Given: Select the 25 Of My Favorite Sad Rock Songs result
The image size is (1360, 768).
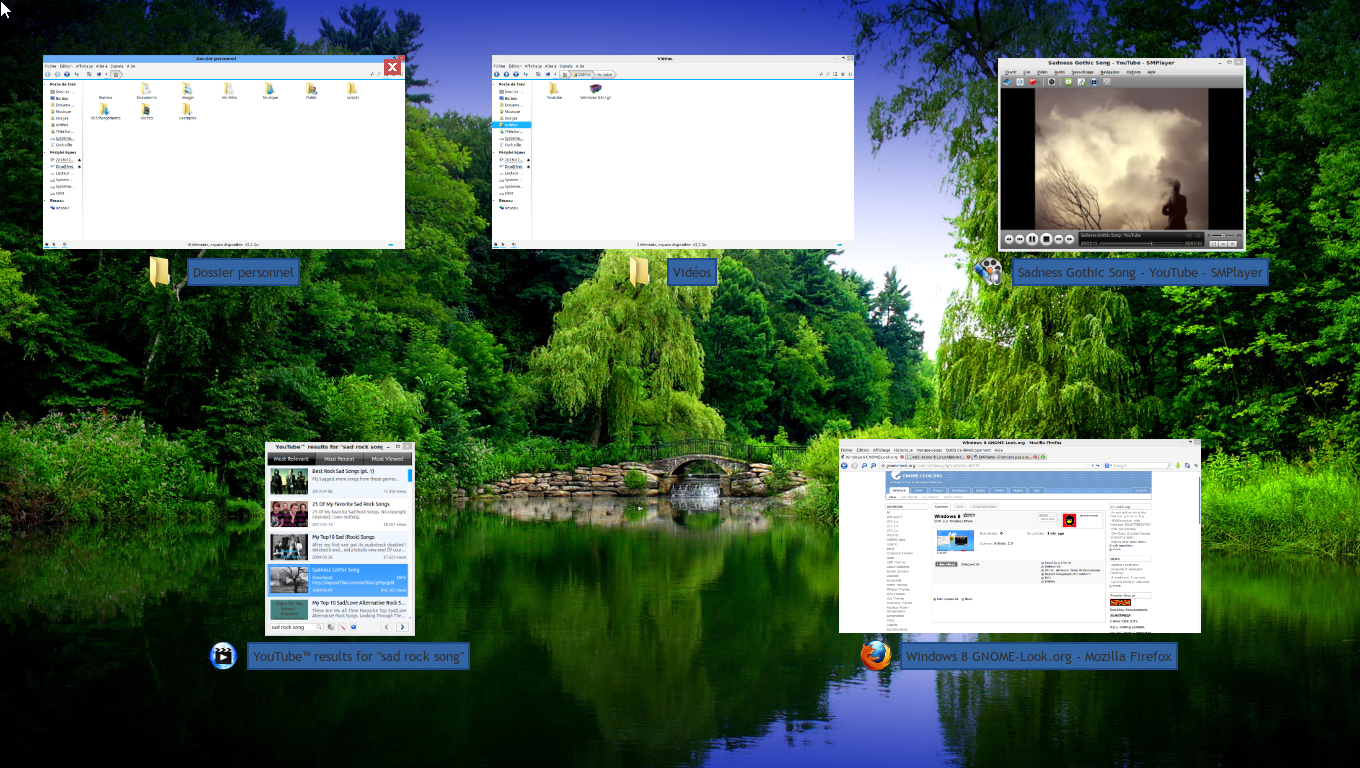Looking at the screenshot, I should (x=338, y=514).
